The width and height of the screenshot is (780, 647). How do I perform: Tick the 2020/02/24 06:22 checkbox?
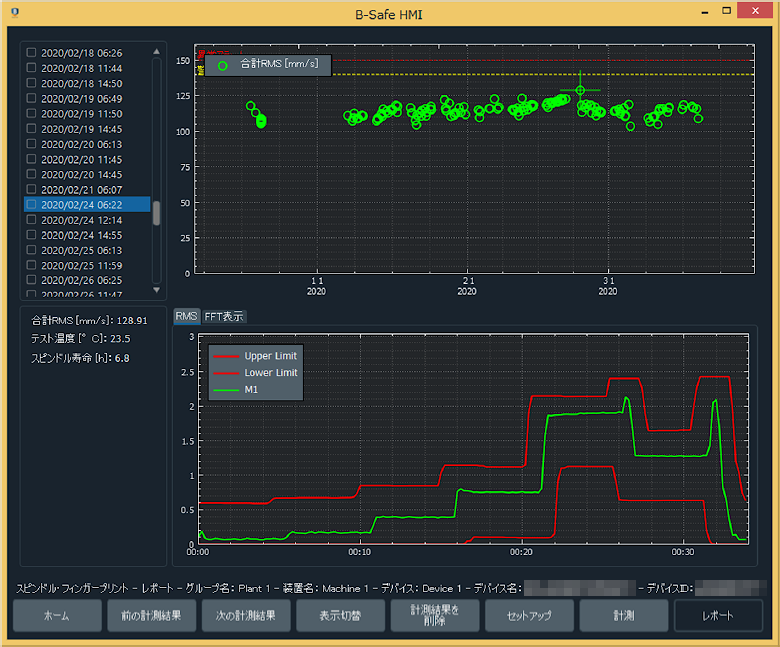coord(31,204)
